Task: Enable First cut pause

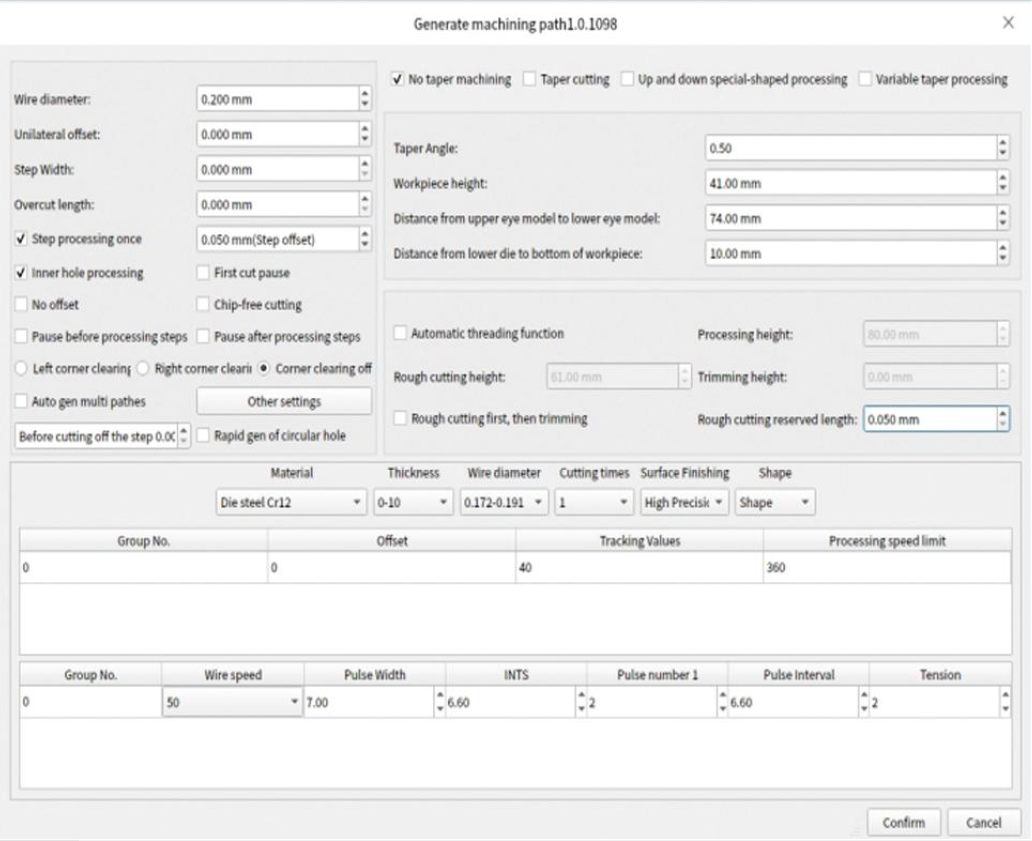Action: point(203,272)
